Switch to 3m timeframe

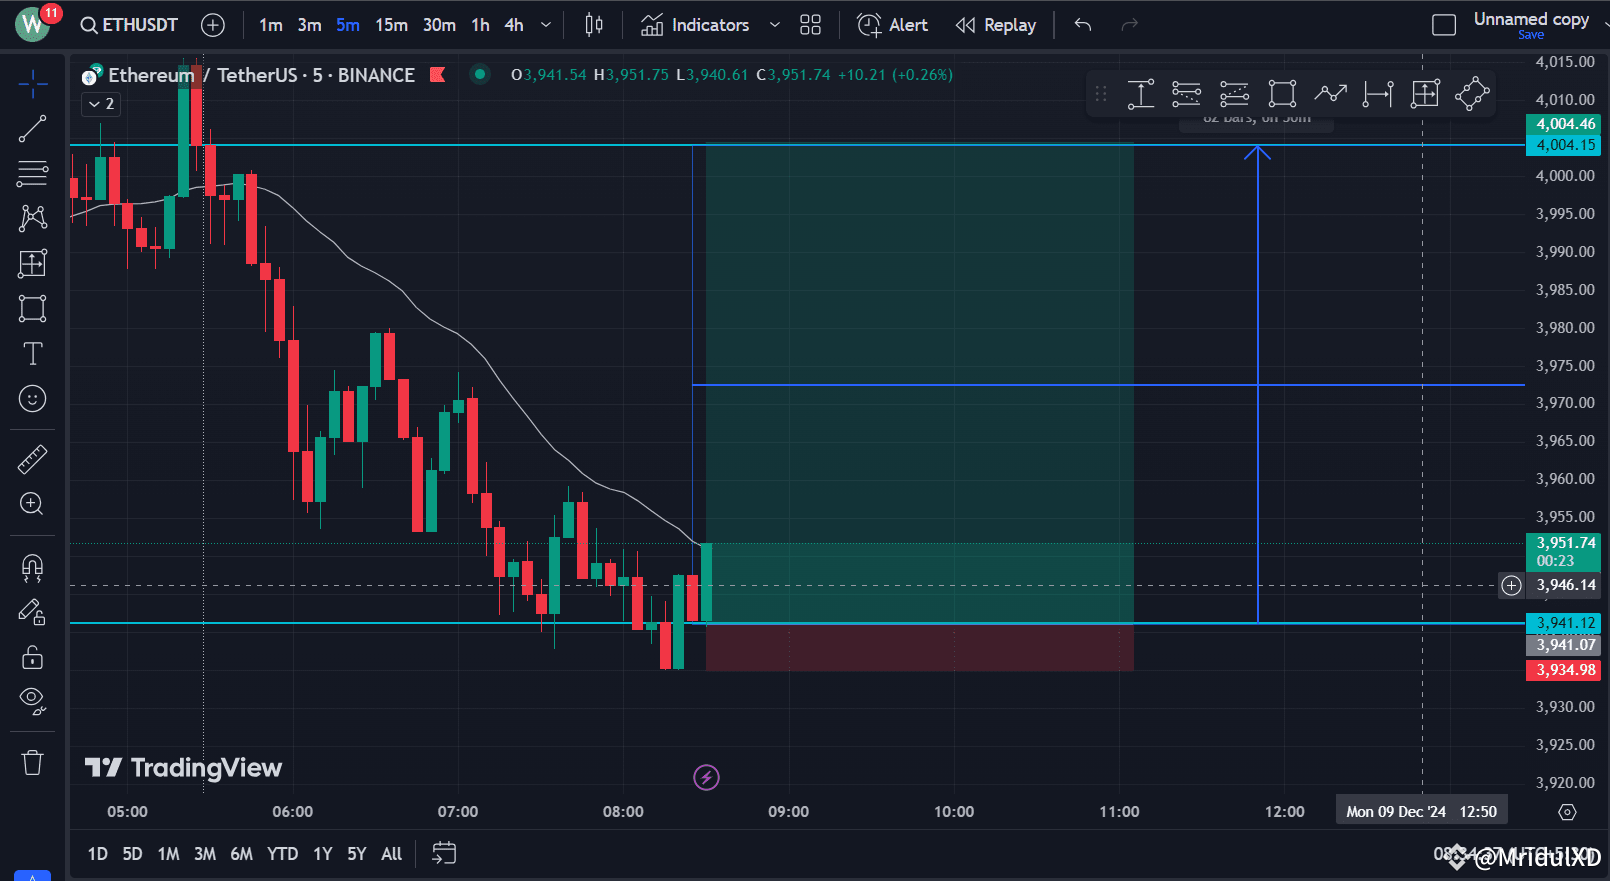coord(309,25)
